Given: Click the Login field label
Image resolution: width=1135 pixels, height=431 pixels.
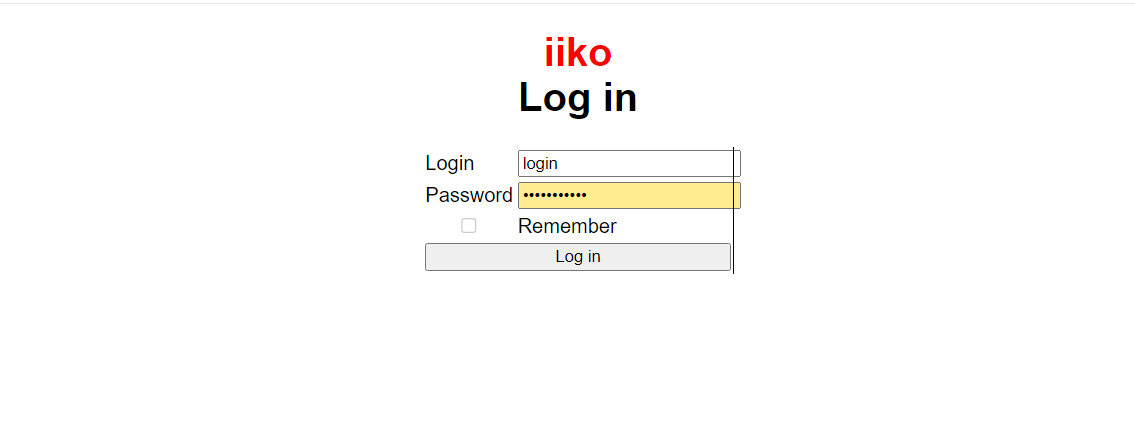Looking at the screenshot, I should [x=450, y=163].
